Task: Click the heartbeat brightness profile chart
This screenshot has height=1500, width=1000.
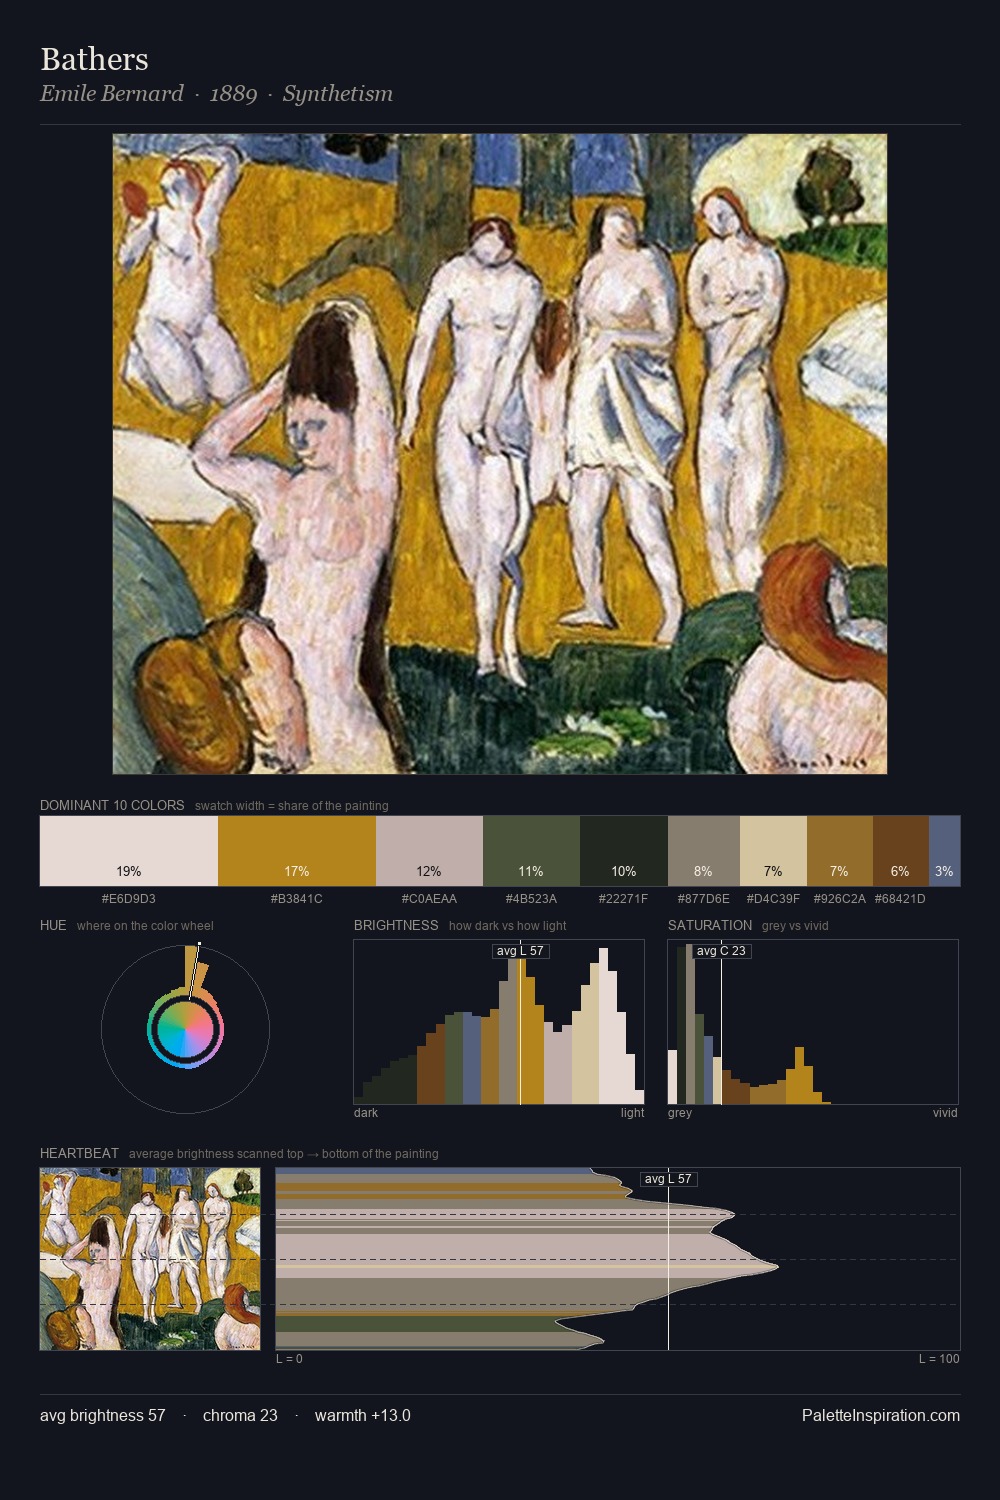Action: pos(618,1259)
